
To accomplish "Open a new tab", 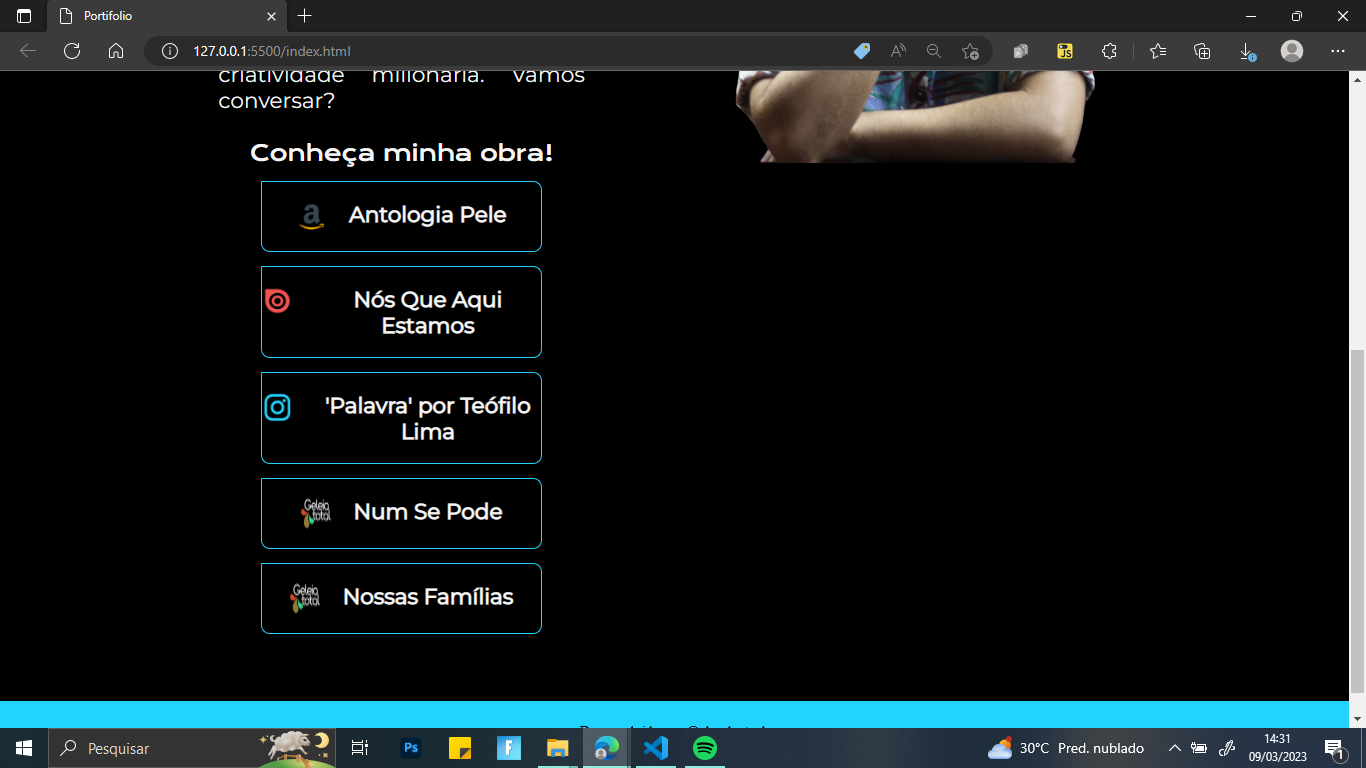I will click(x=305, y=16).
